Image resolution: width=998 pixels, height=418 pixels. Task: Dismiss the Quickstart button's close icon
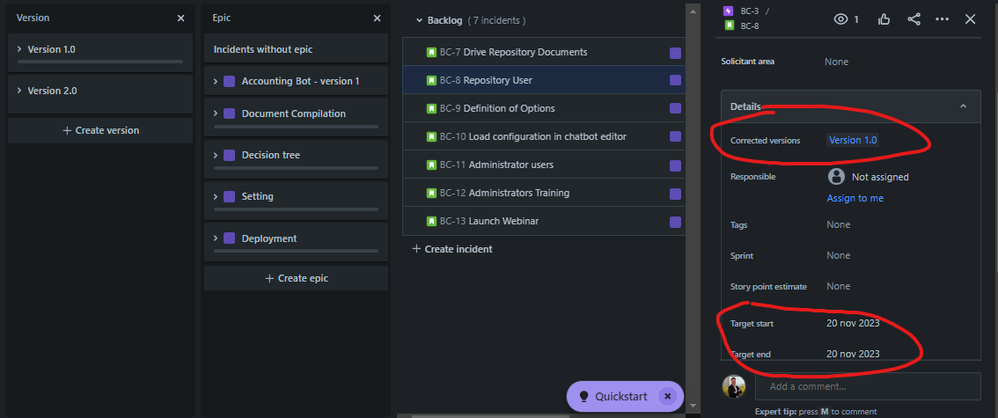tap(667, 396)
